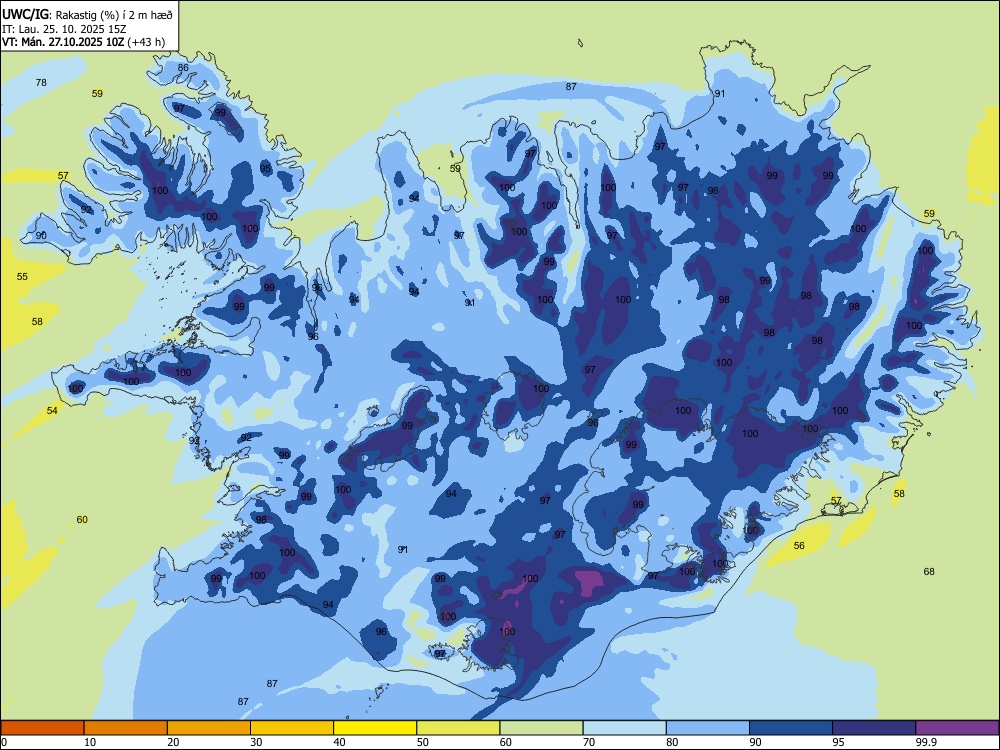This screenshot has width=1000, height=750.
Task: Click the medium blue 80–90 legend swatch
Action: pos(708,728)
